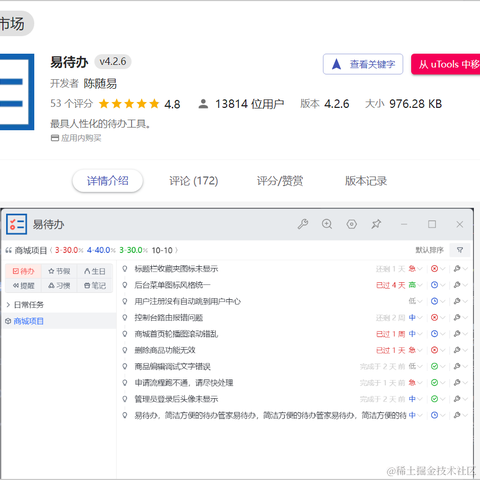
Task: Click the red 从 uTools 中移除 button
Action: click(x=446, y=64)
